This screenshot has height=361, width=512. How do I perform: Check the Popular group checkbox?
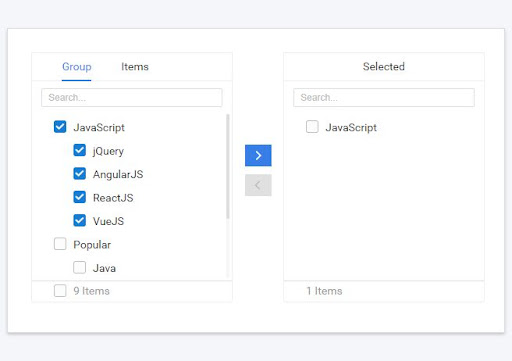tap(60, 244)
